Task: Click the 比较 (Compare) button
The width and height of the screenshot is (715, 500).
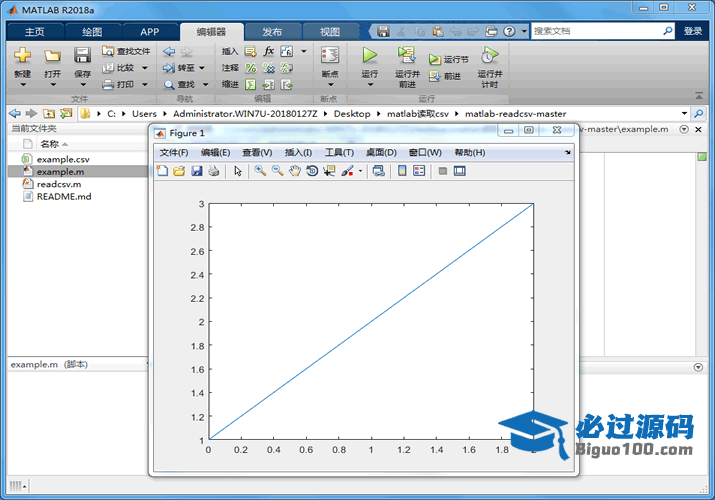Action: point(119,68)
